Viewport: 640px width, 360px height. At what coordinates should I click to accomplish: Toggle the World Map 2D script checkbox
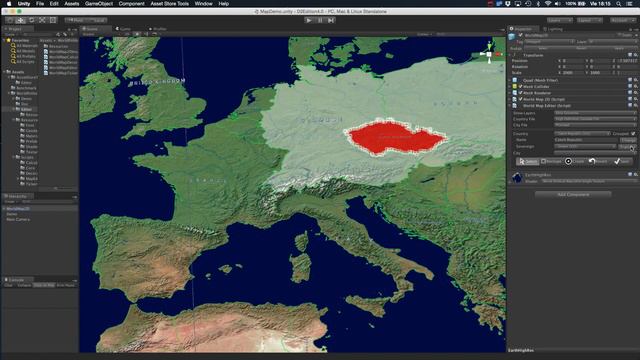(x=520, y=99)
